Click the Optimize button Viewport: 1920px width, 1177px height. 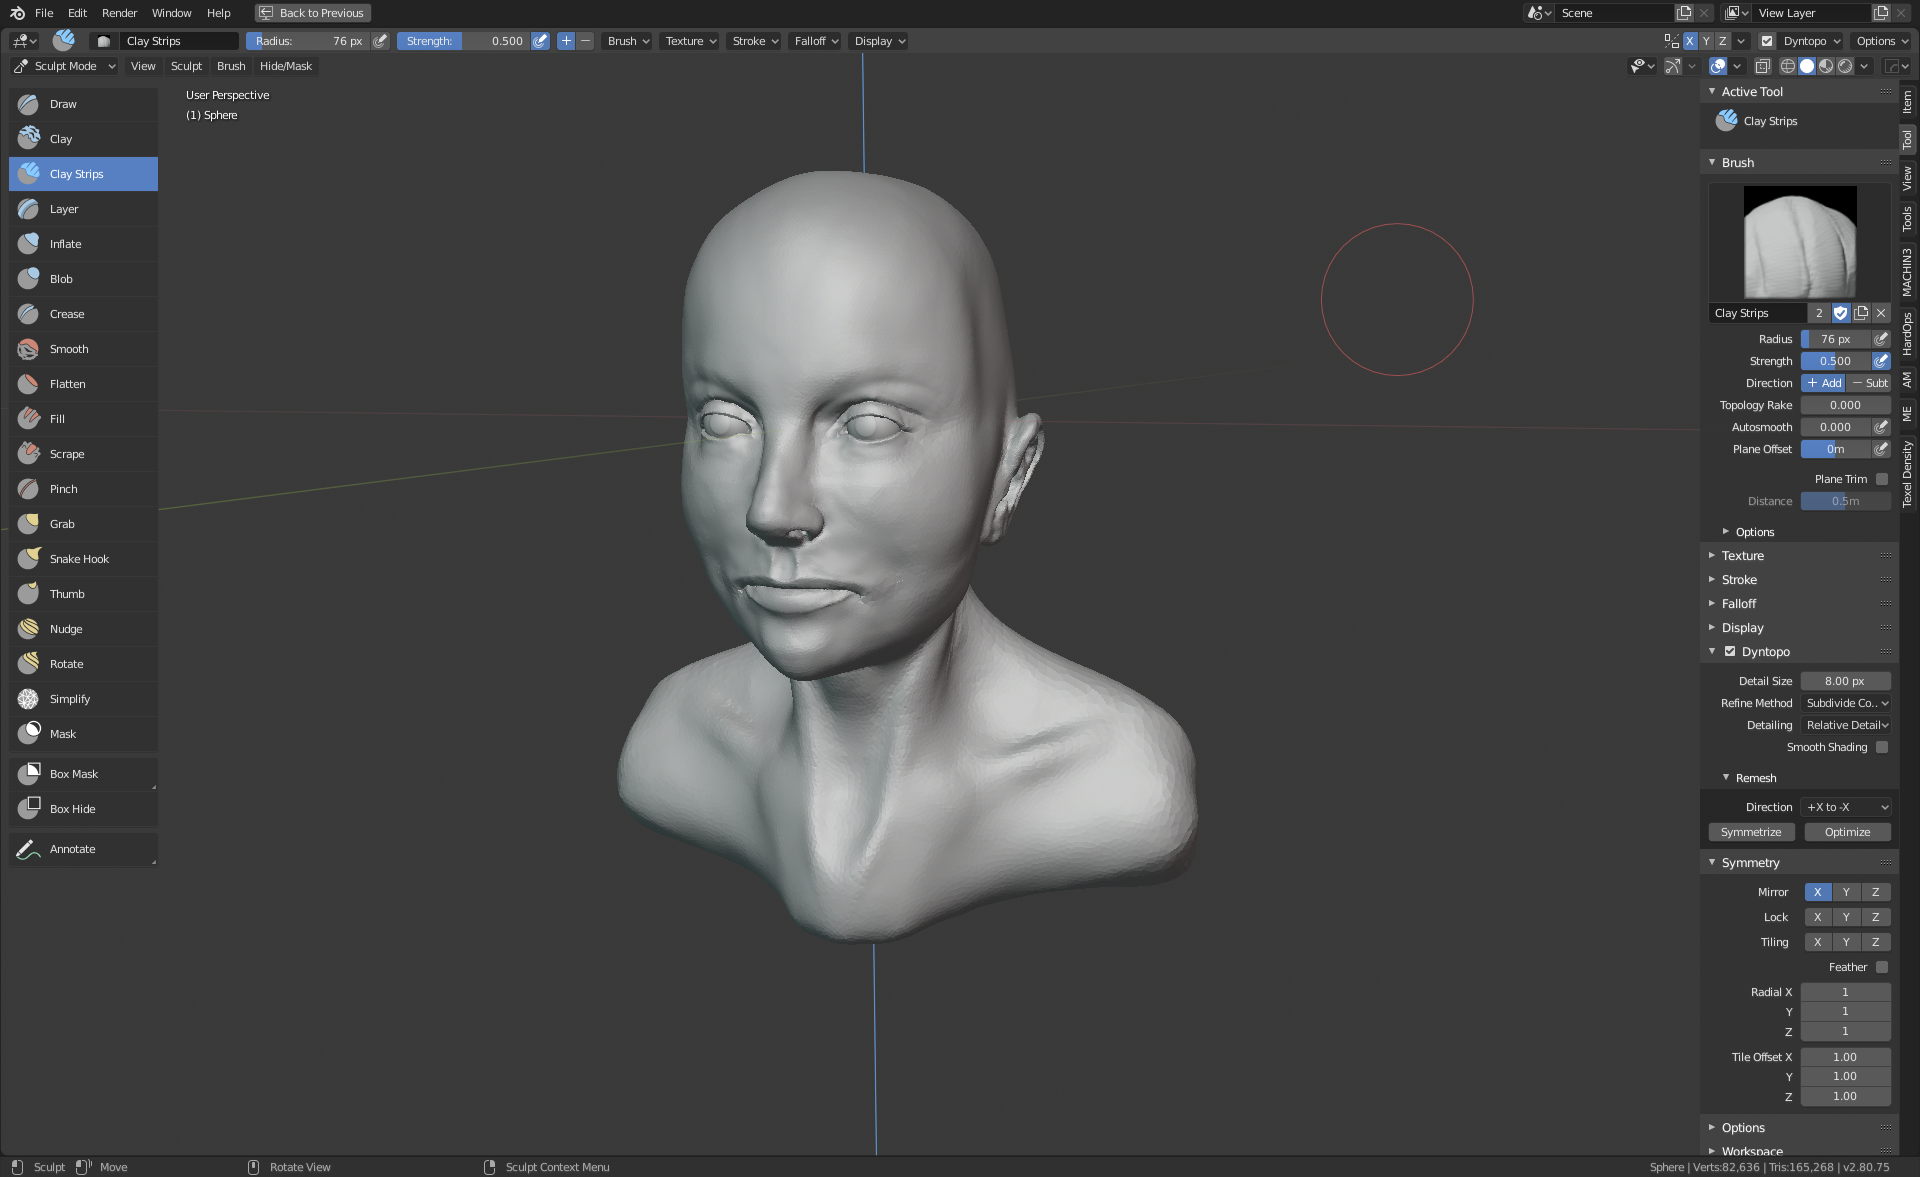tap(1847, 832)
